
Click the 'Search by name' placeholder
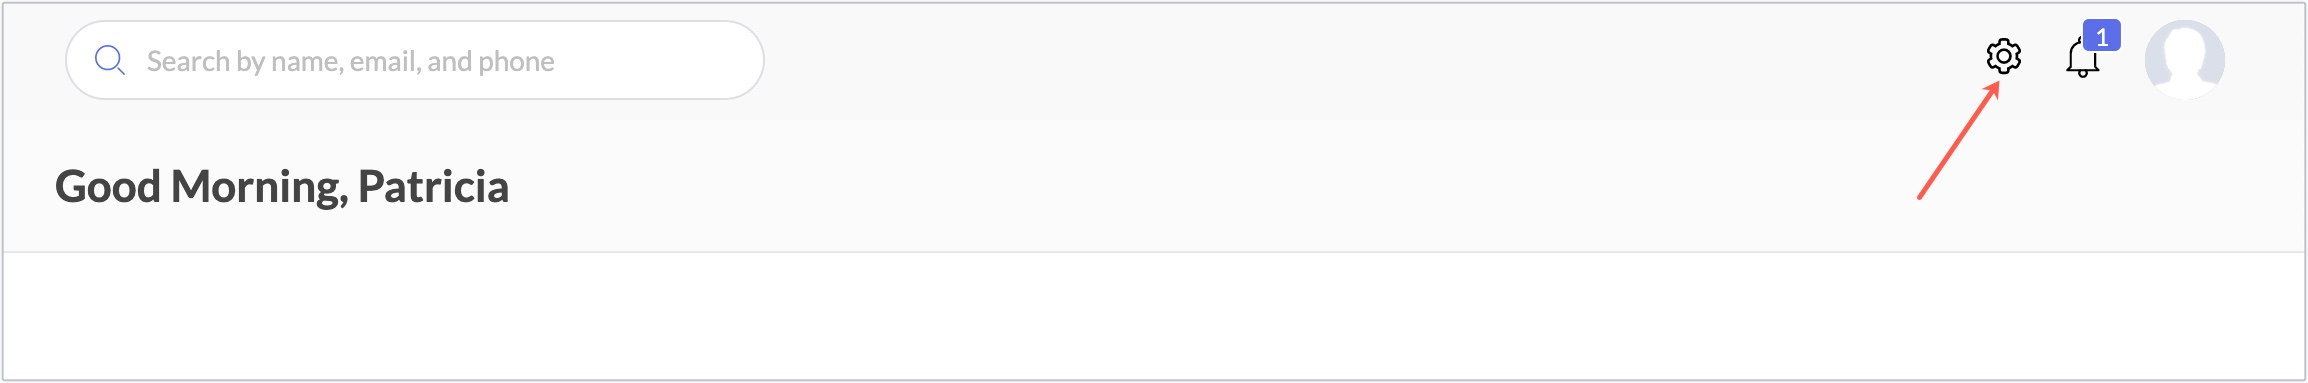(x=245, y=62)
